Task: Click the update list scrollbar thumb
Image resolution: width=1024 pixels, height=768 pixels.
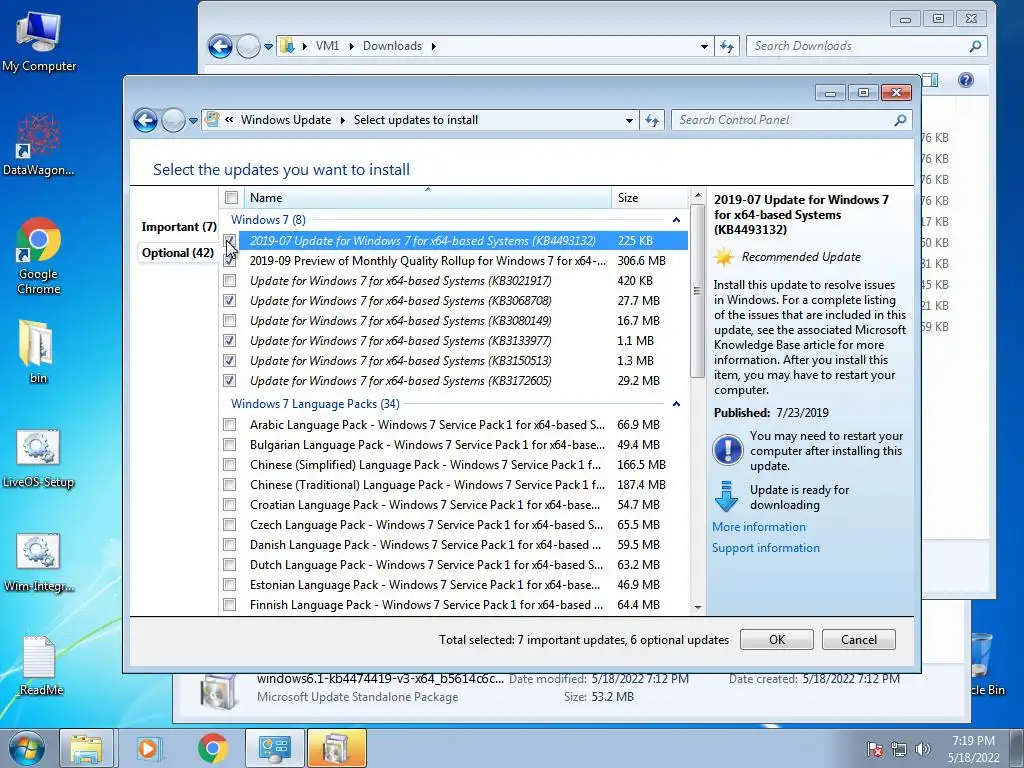Action: click(x=697, y=291)
